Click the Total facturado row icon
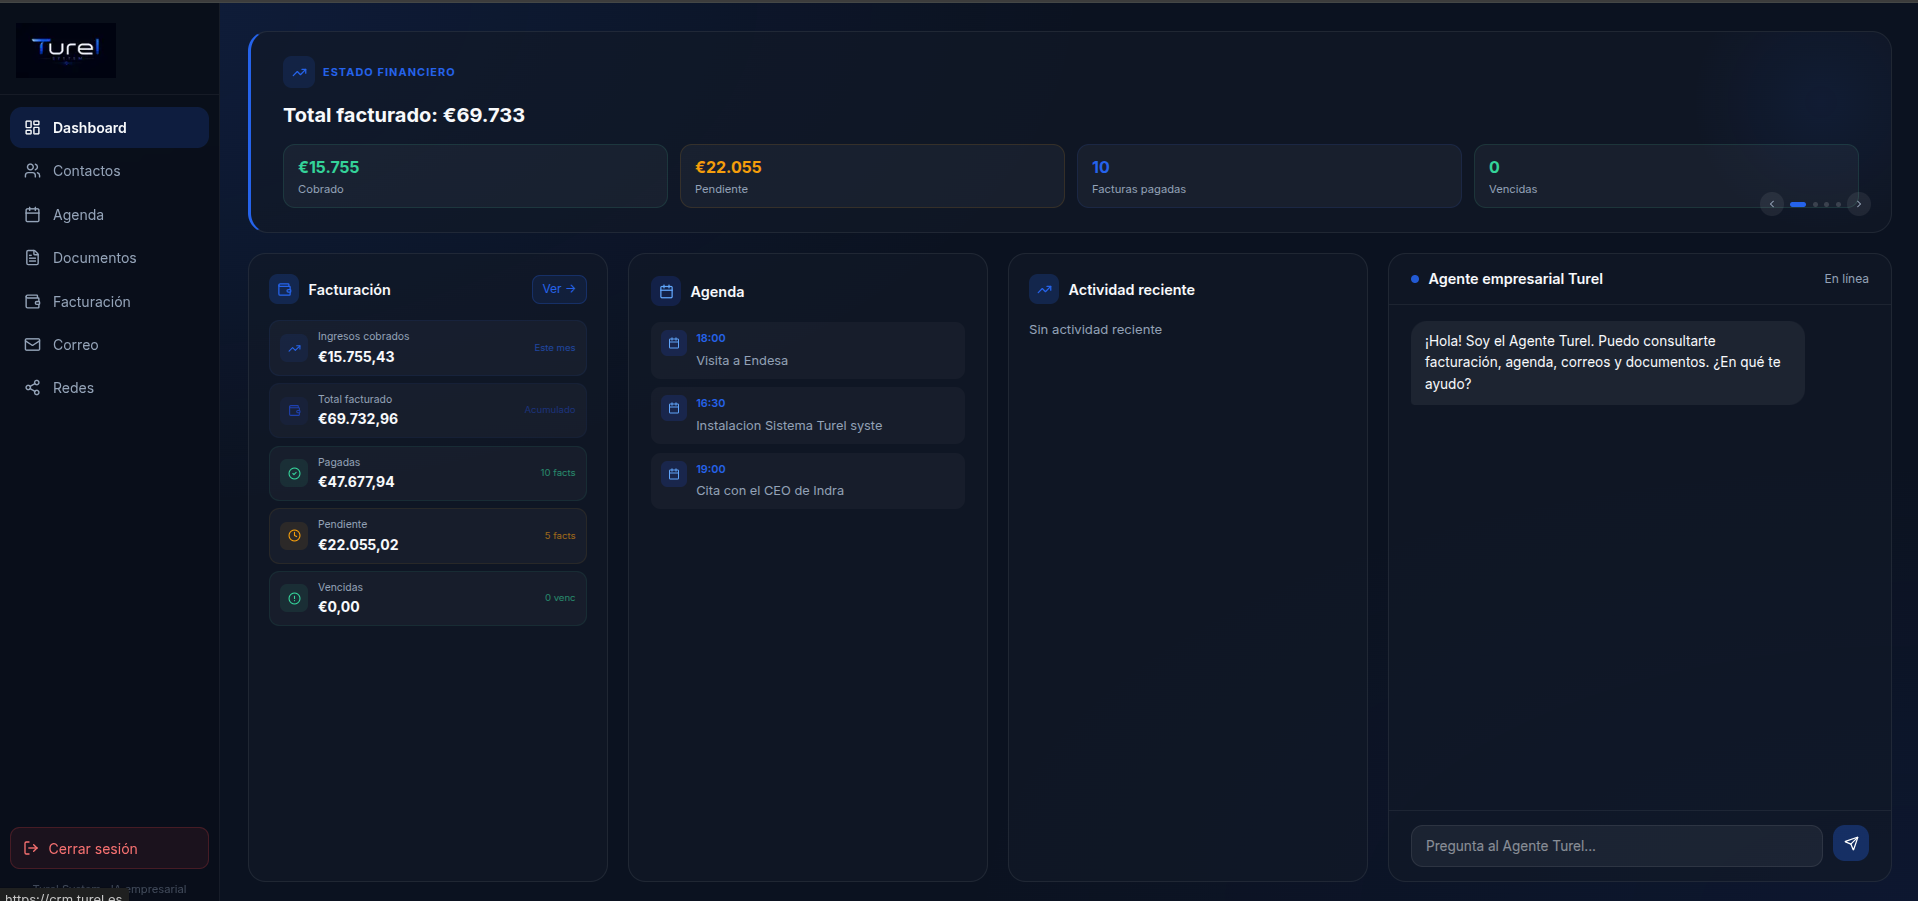The height and width of the screenshot is (901, 1918). 294,410
